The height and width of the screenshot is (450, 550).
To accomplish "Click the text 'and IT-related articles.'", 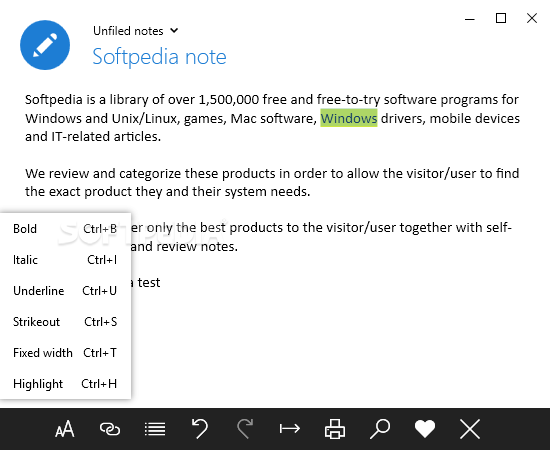I will pyautogui.click(x=93, y=136).
